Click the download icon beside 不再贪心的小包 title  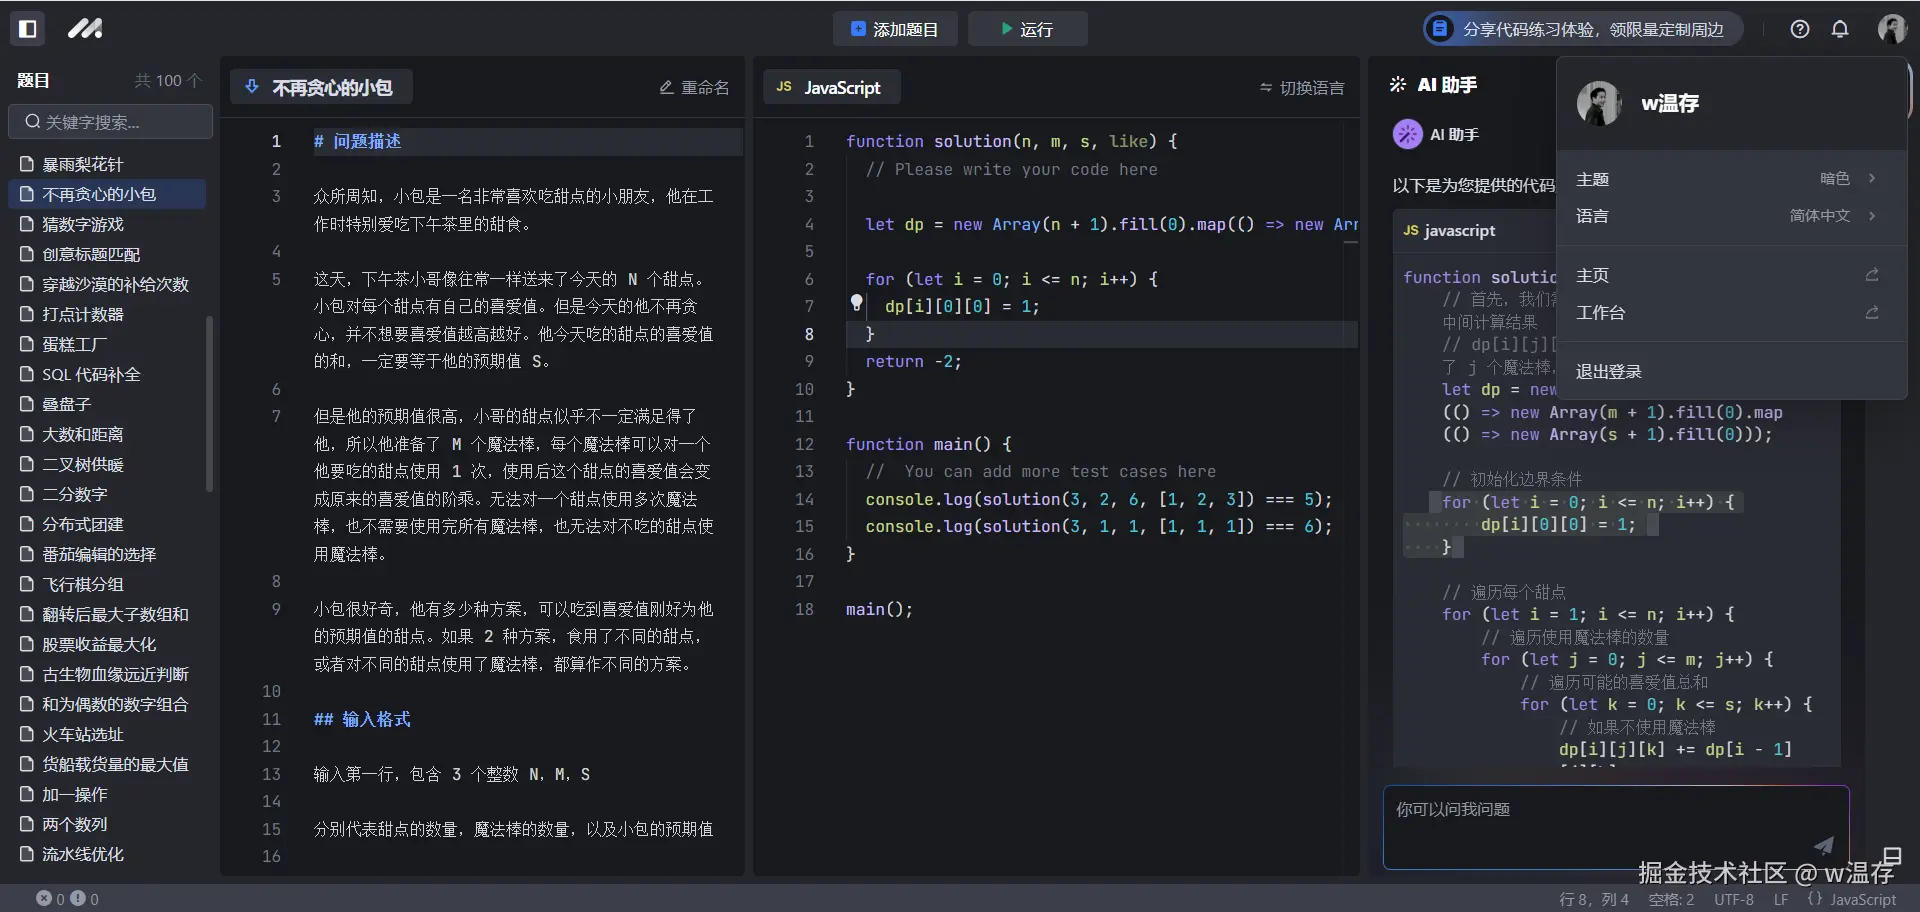[x=251, y=86]
